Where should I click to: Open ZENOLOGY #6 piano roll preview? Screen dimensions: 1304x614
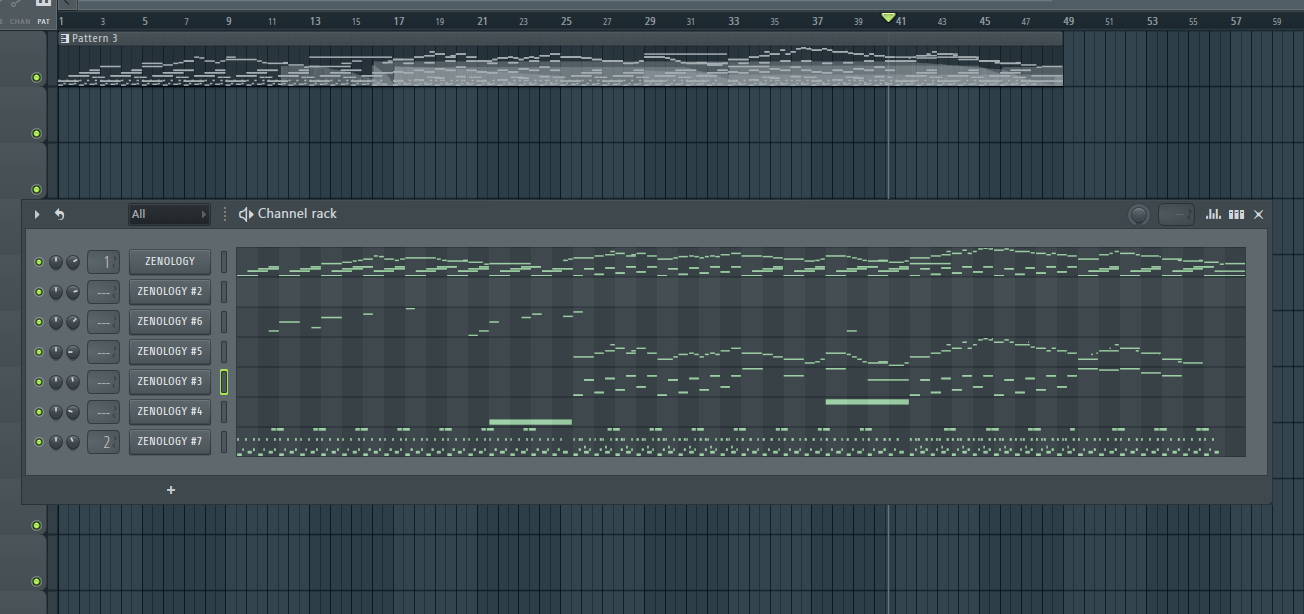(741, 322)
